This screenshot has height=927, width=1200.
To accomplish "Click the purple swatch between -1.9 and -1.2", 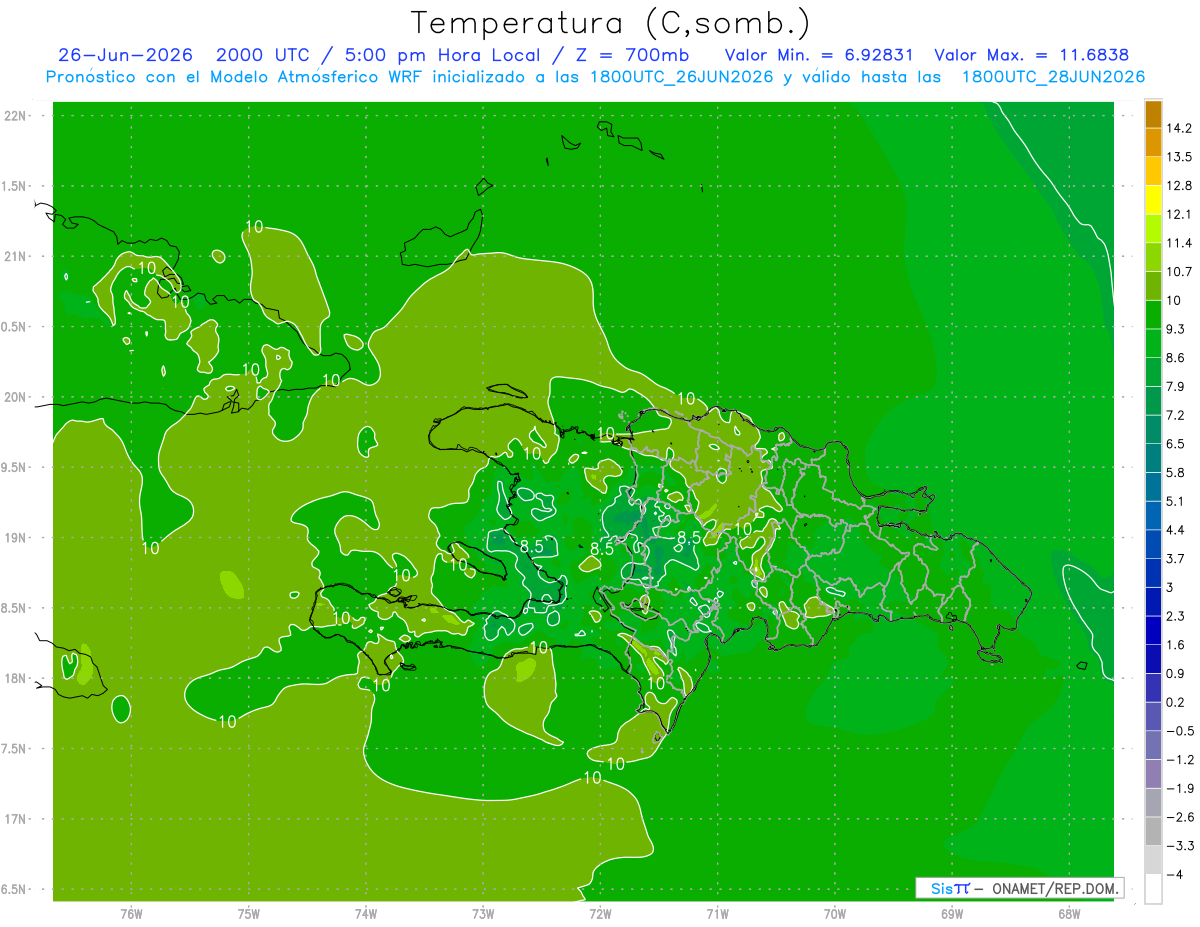I will click(1153, 773).
